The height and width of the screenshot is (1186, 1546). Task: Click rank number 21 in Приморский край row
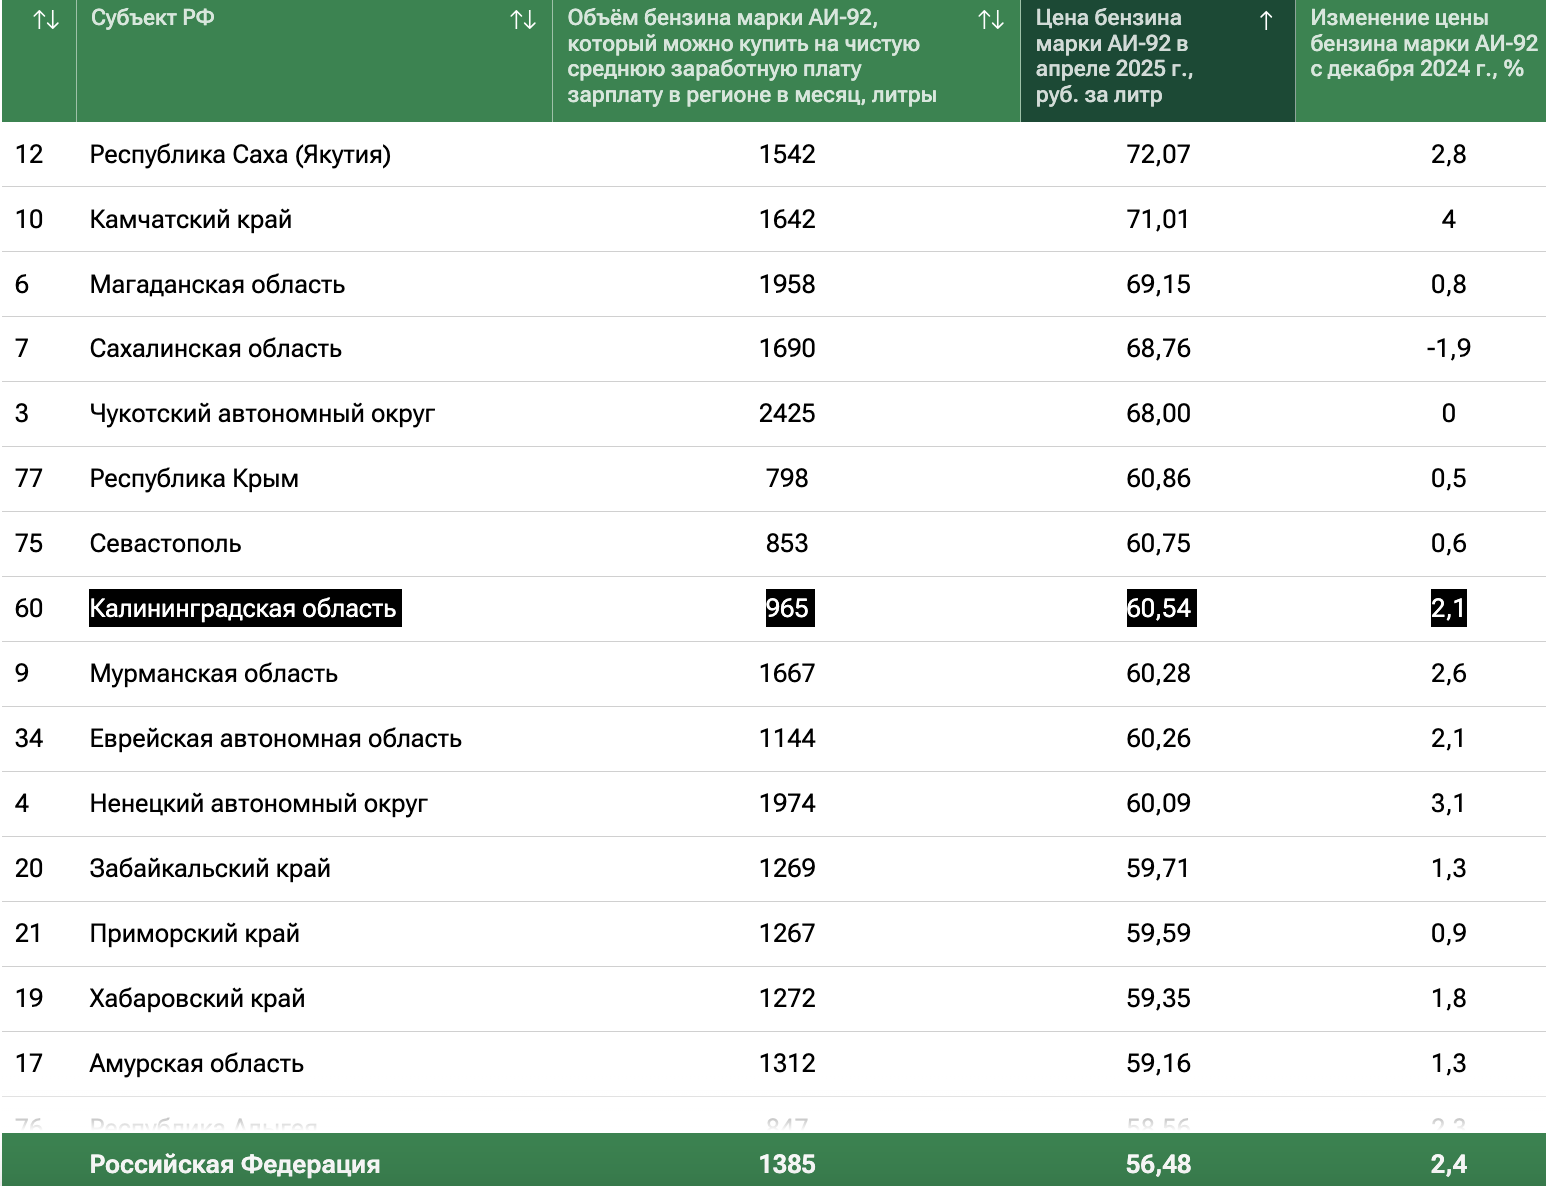pos(29,934)
